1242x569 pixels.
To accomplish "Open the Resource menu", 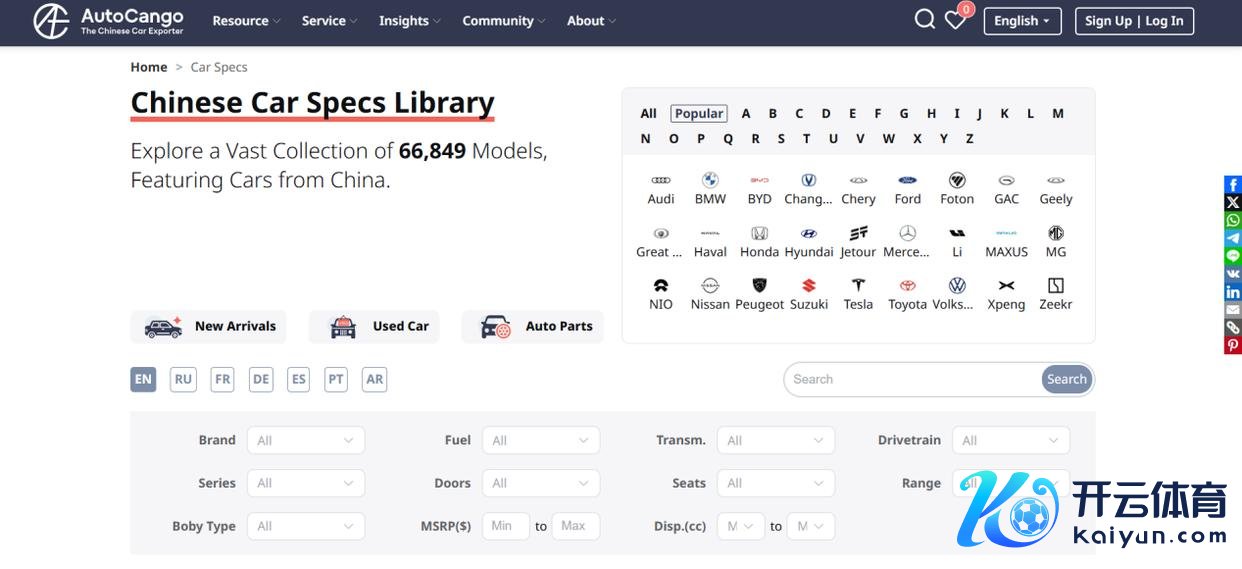I will [x=246, y=21].
